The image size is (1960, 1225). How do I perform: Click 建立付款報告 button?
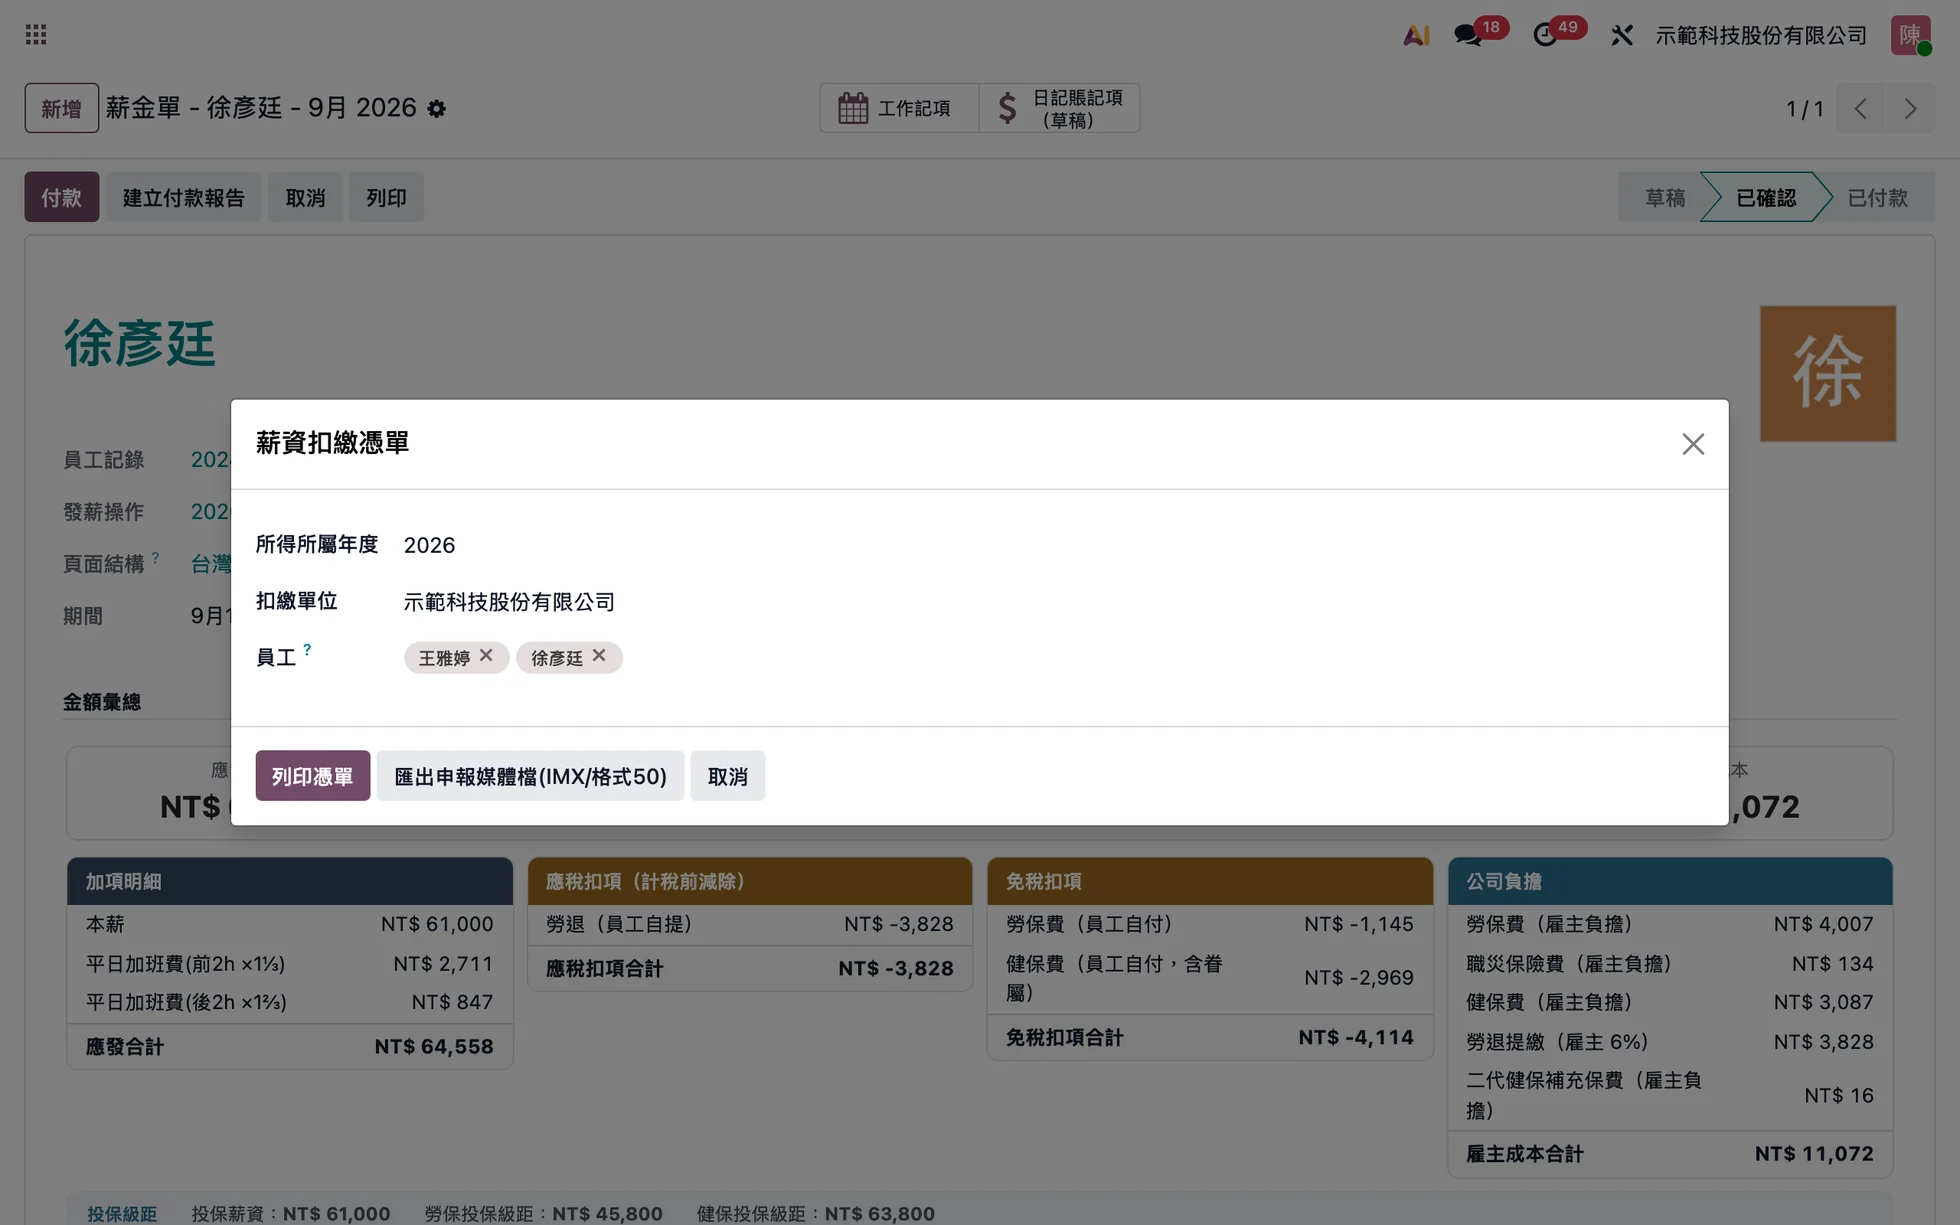(x=183, y=198)
